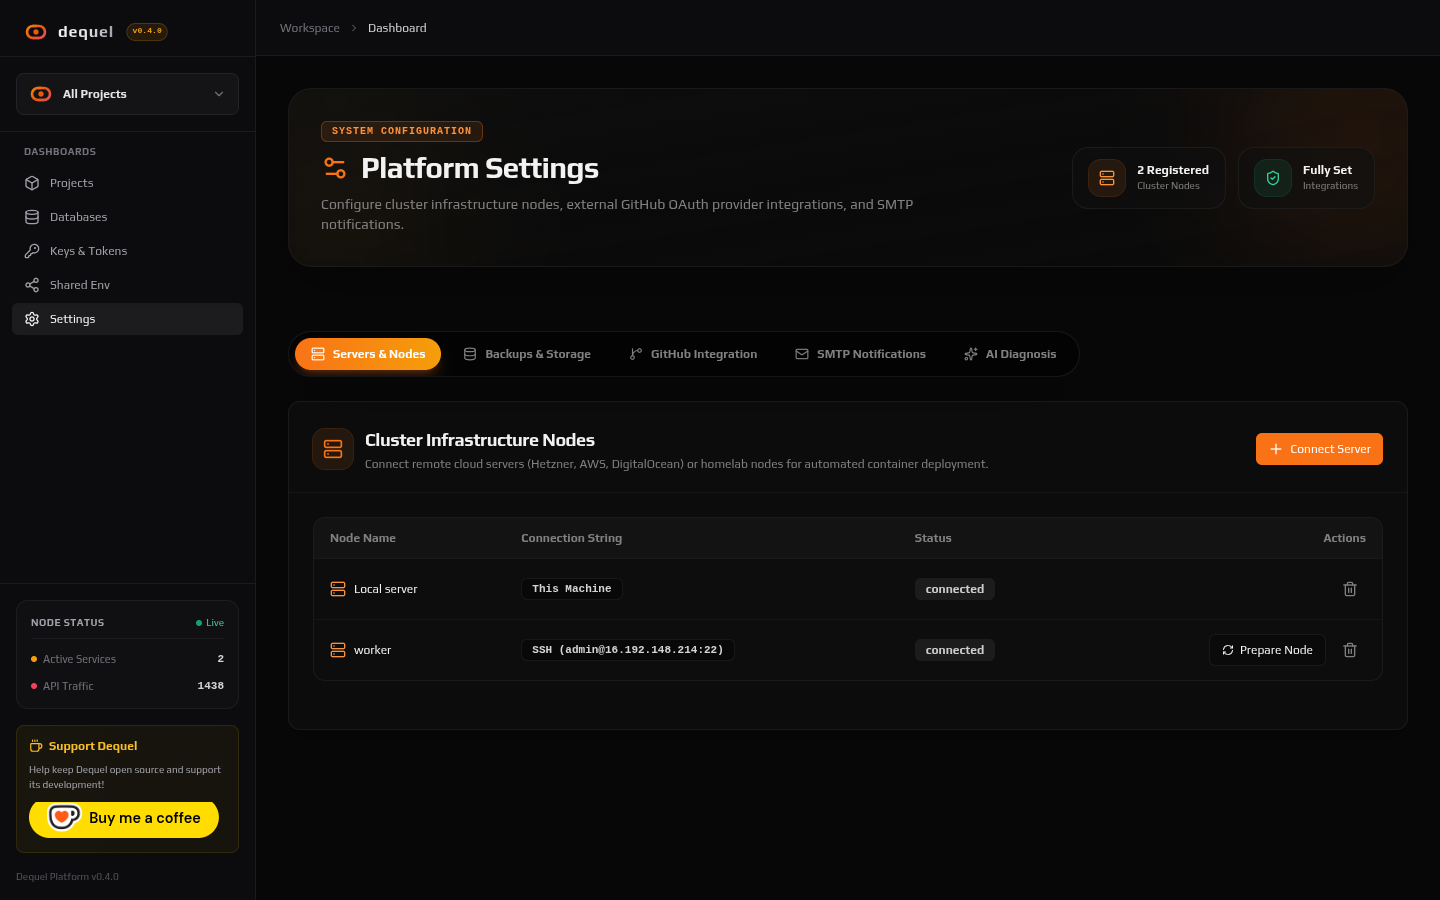Viewport: 1440px width, 900px height.
Task: Click the SYSTEM CONFIGURATION badge
Action: pyautogui.click(x=402, y=131)
